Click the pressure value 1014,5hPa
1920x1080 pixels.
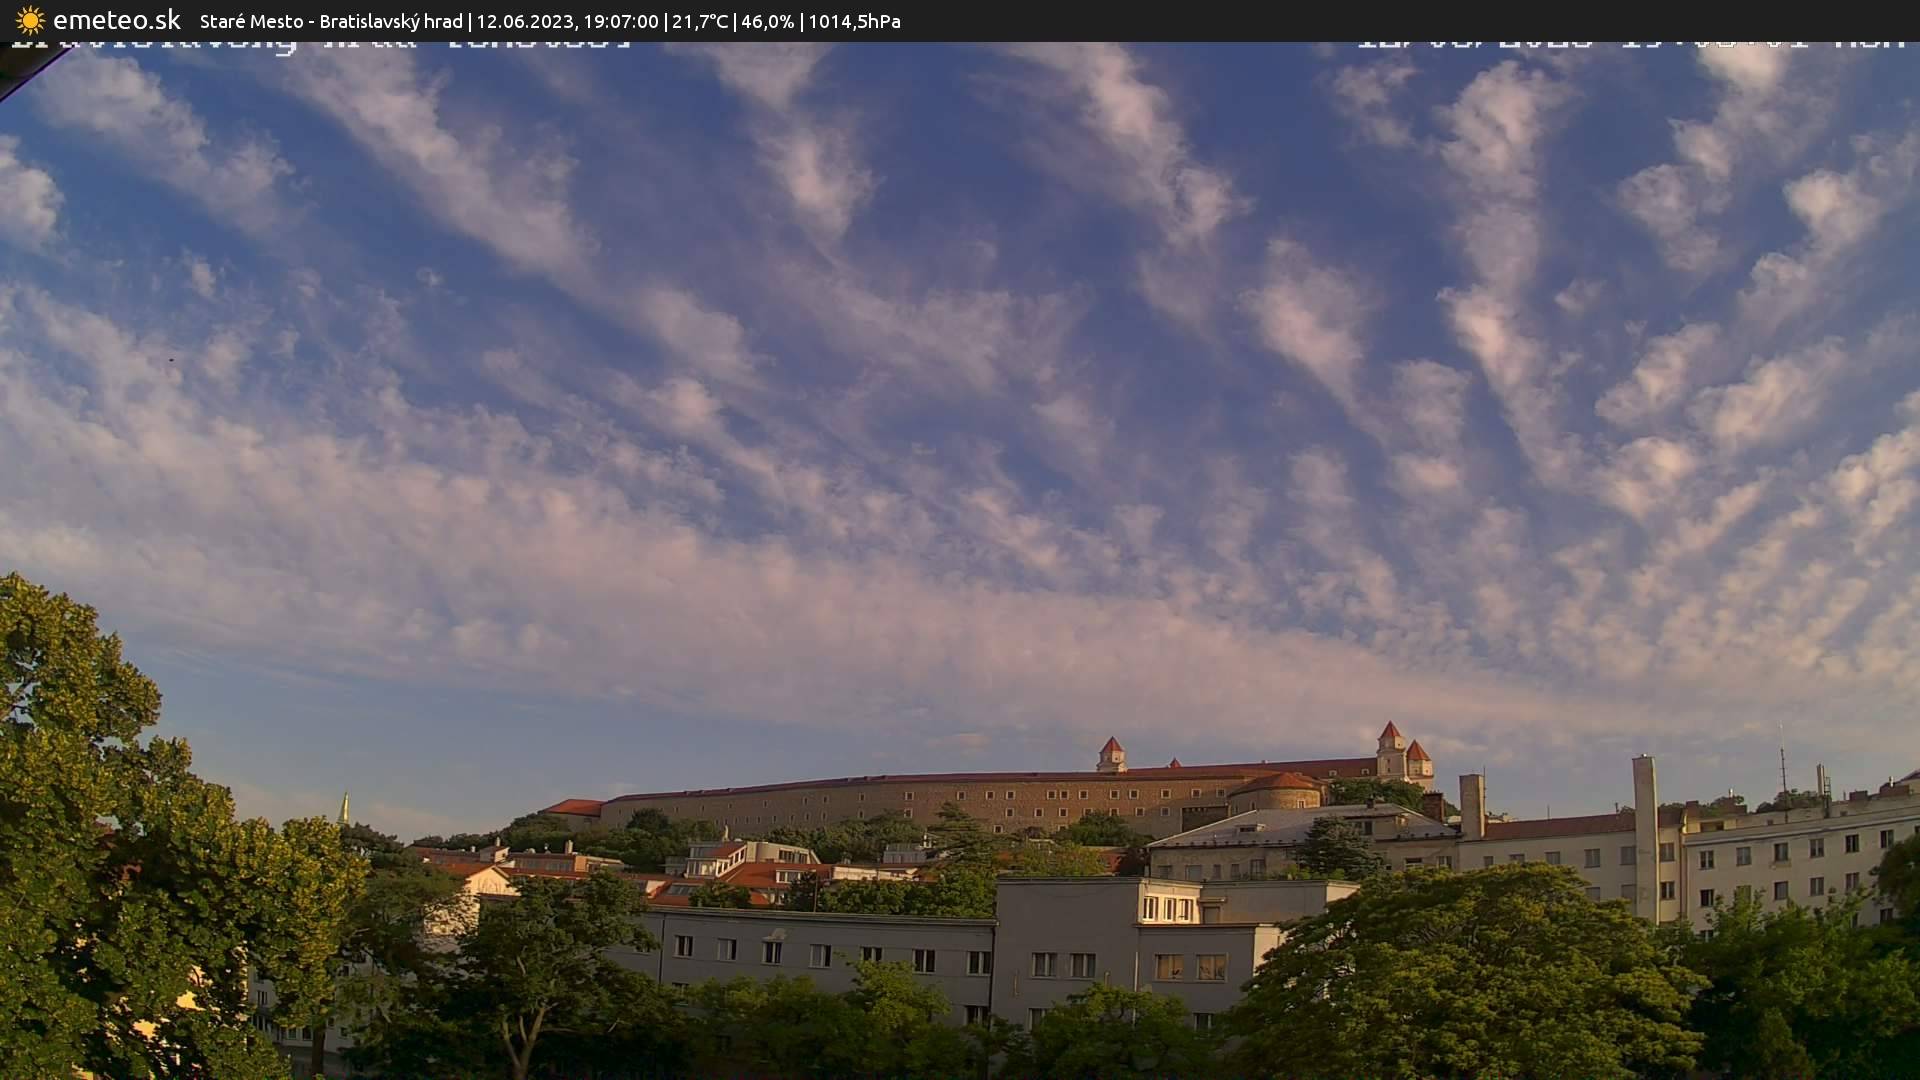pos(855,21)
